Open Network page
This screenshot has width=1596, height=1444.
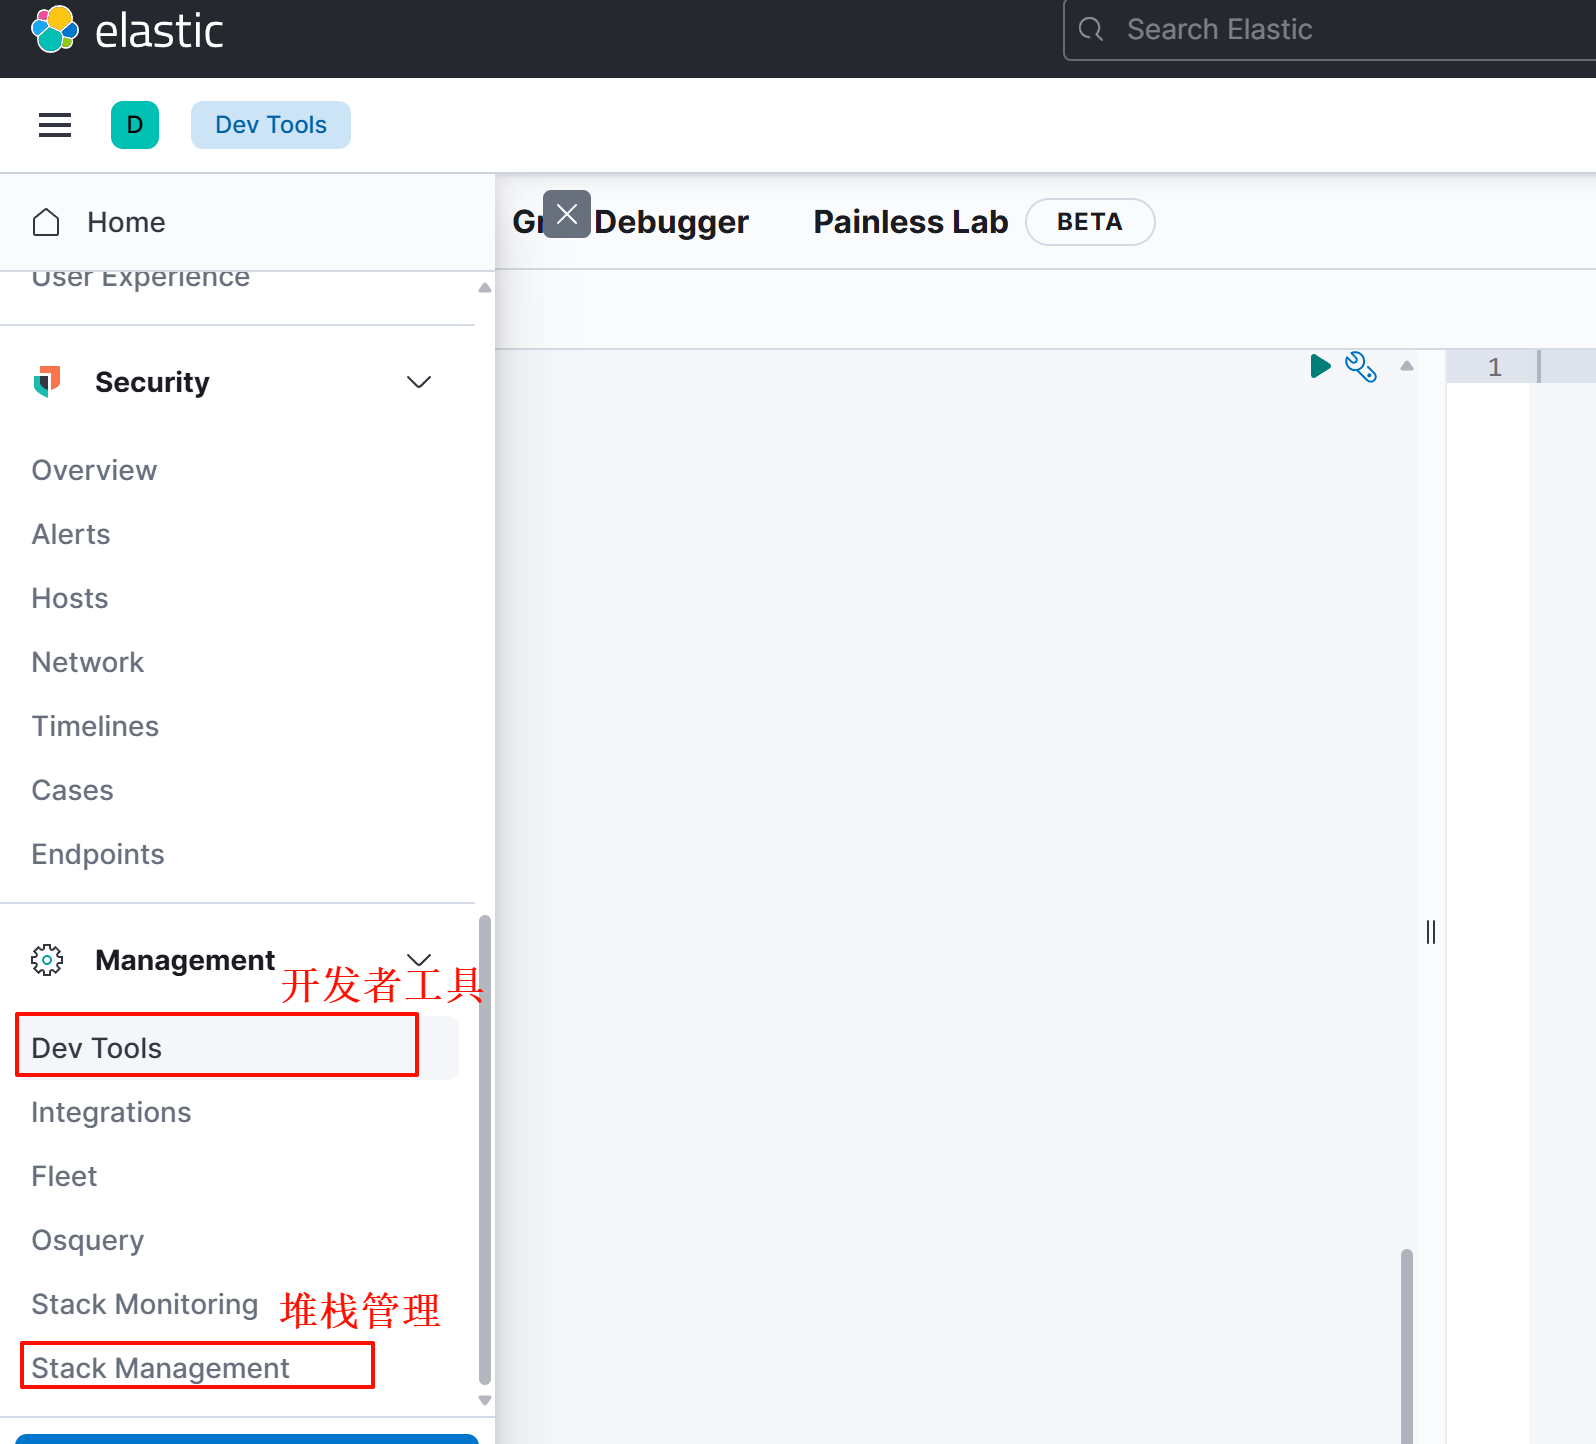point(88,662)
